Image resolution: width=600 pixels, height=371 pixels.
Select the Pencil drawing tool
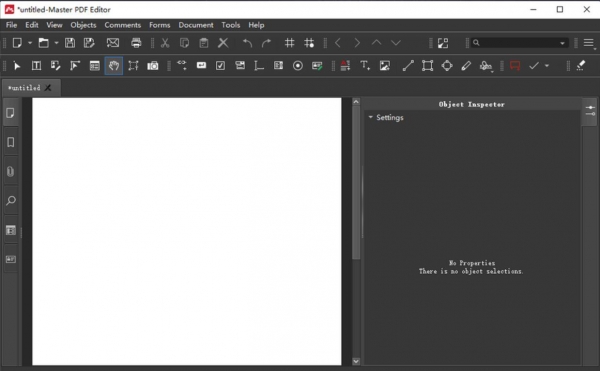click(466, 66)
